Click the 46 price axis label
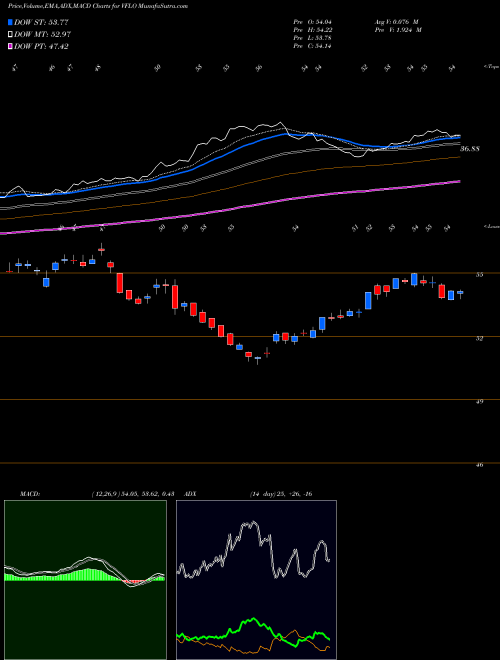Image resolution: width=500 pixels, height=660 pixels. (x=479, y=465)
